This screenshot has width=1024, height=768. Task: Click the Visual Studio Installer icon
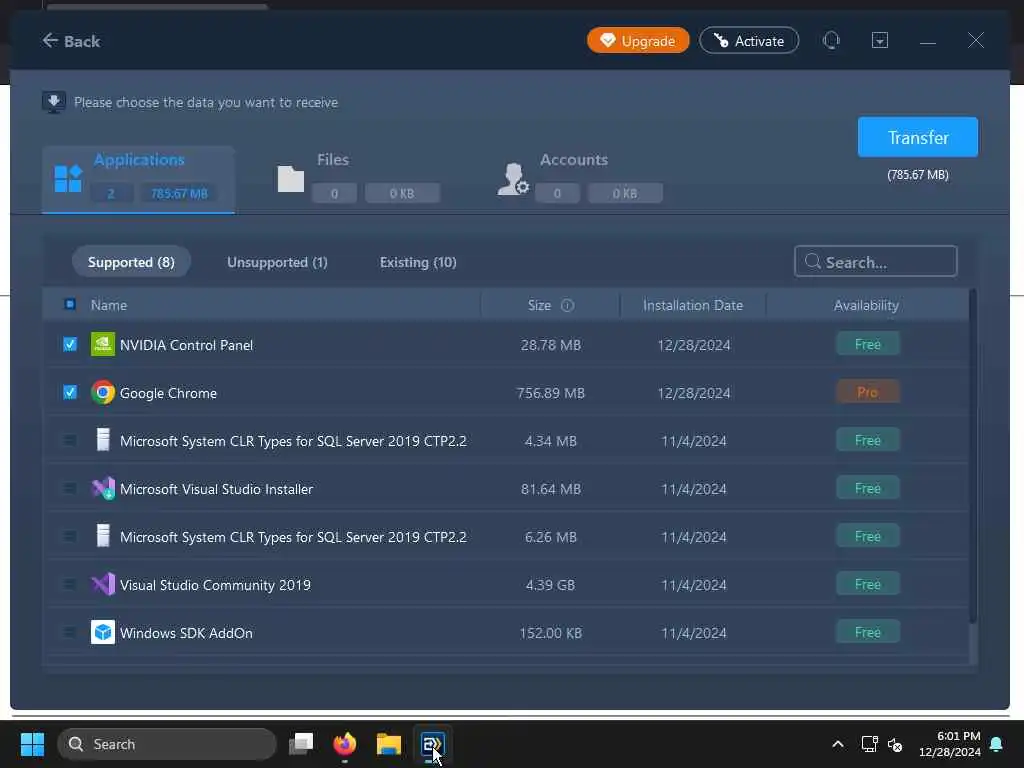coord(103,488)
